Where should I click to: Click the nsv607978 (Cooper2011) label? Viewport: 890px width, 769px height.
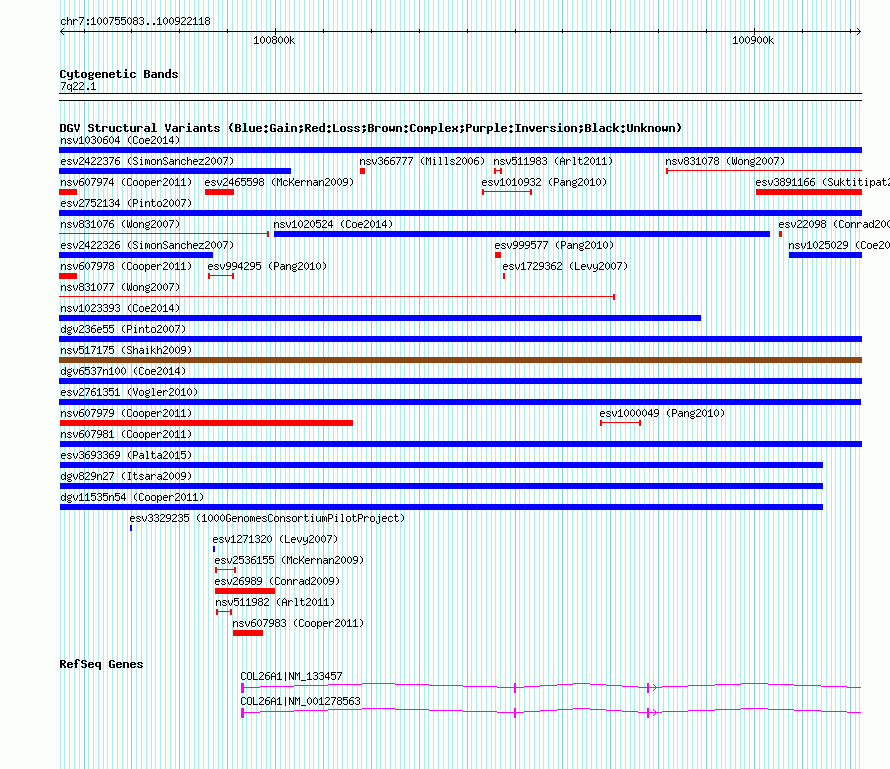pyautogui.click(x=126, y=266)
